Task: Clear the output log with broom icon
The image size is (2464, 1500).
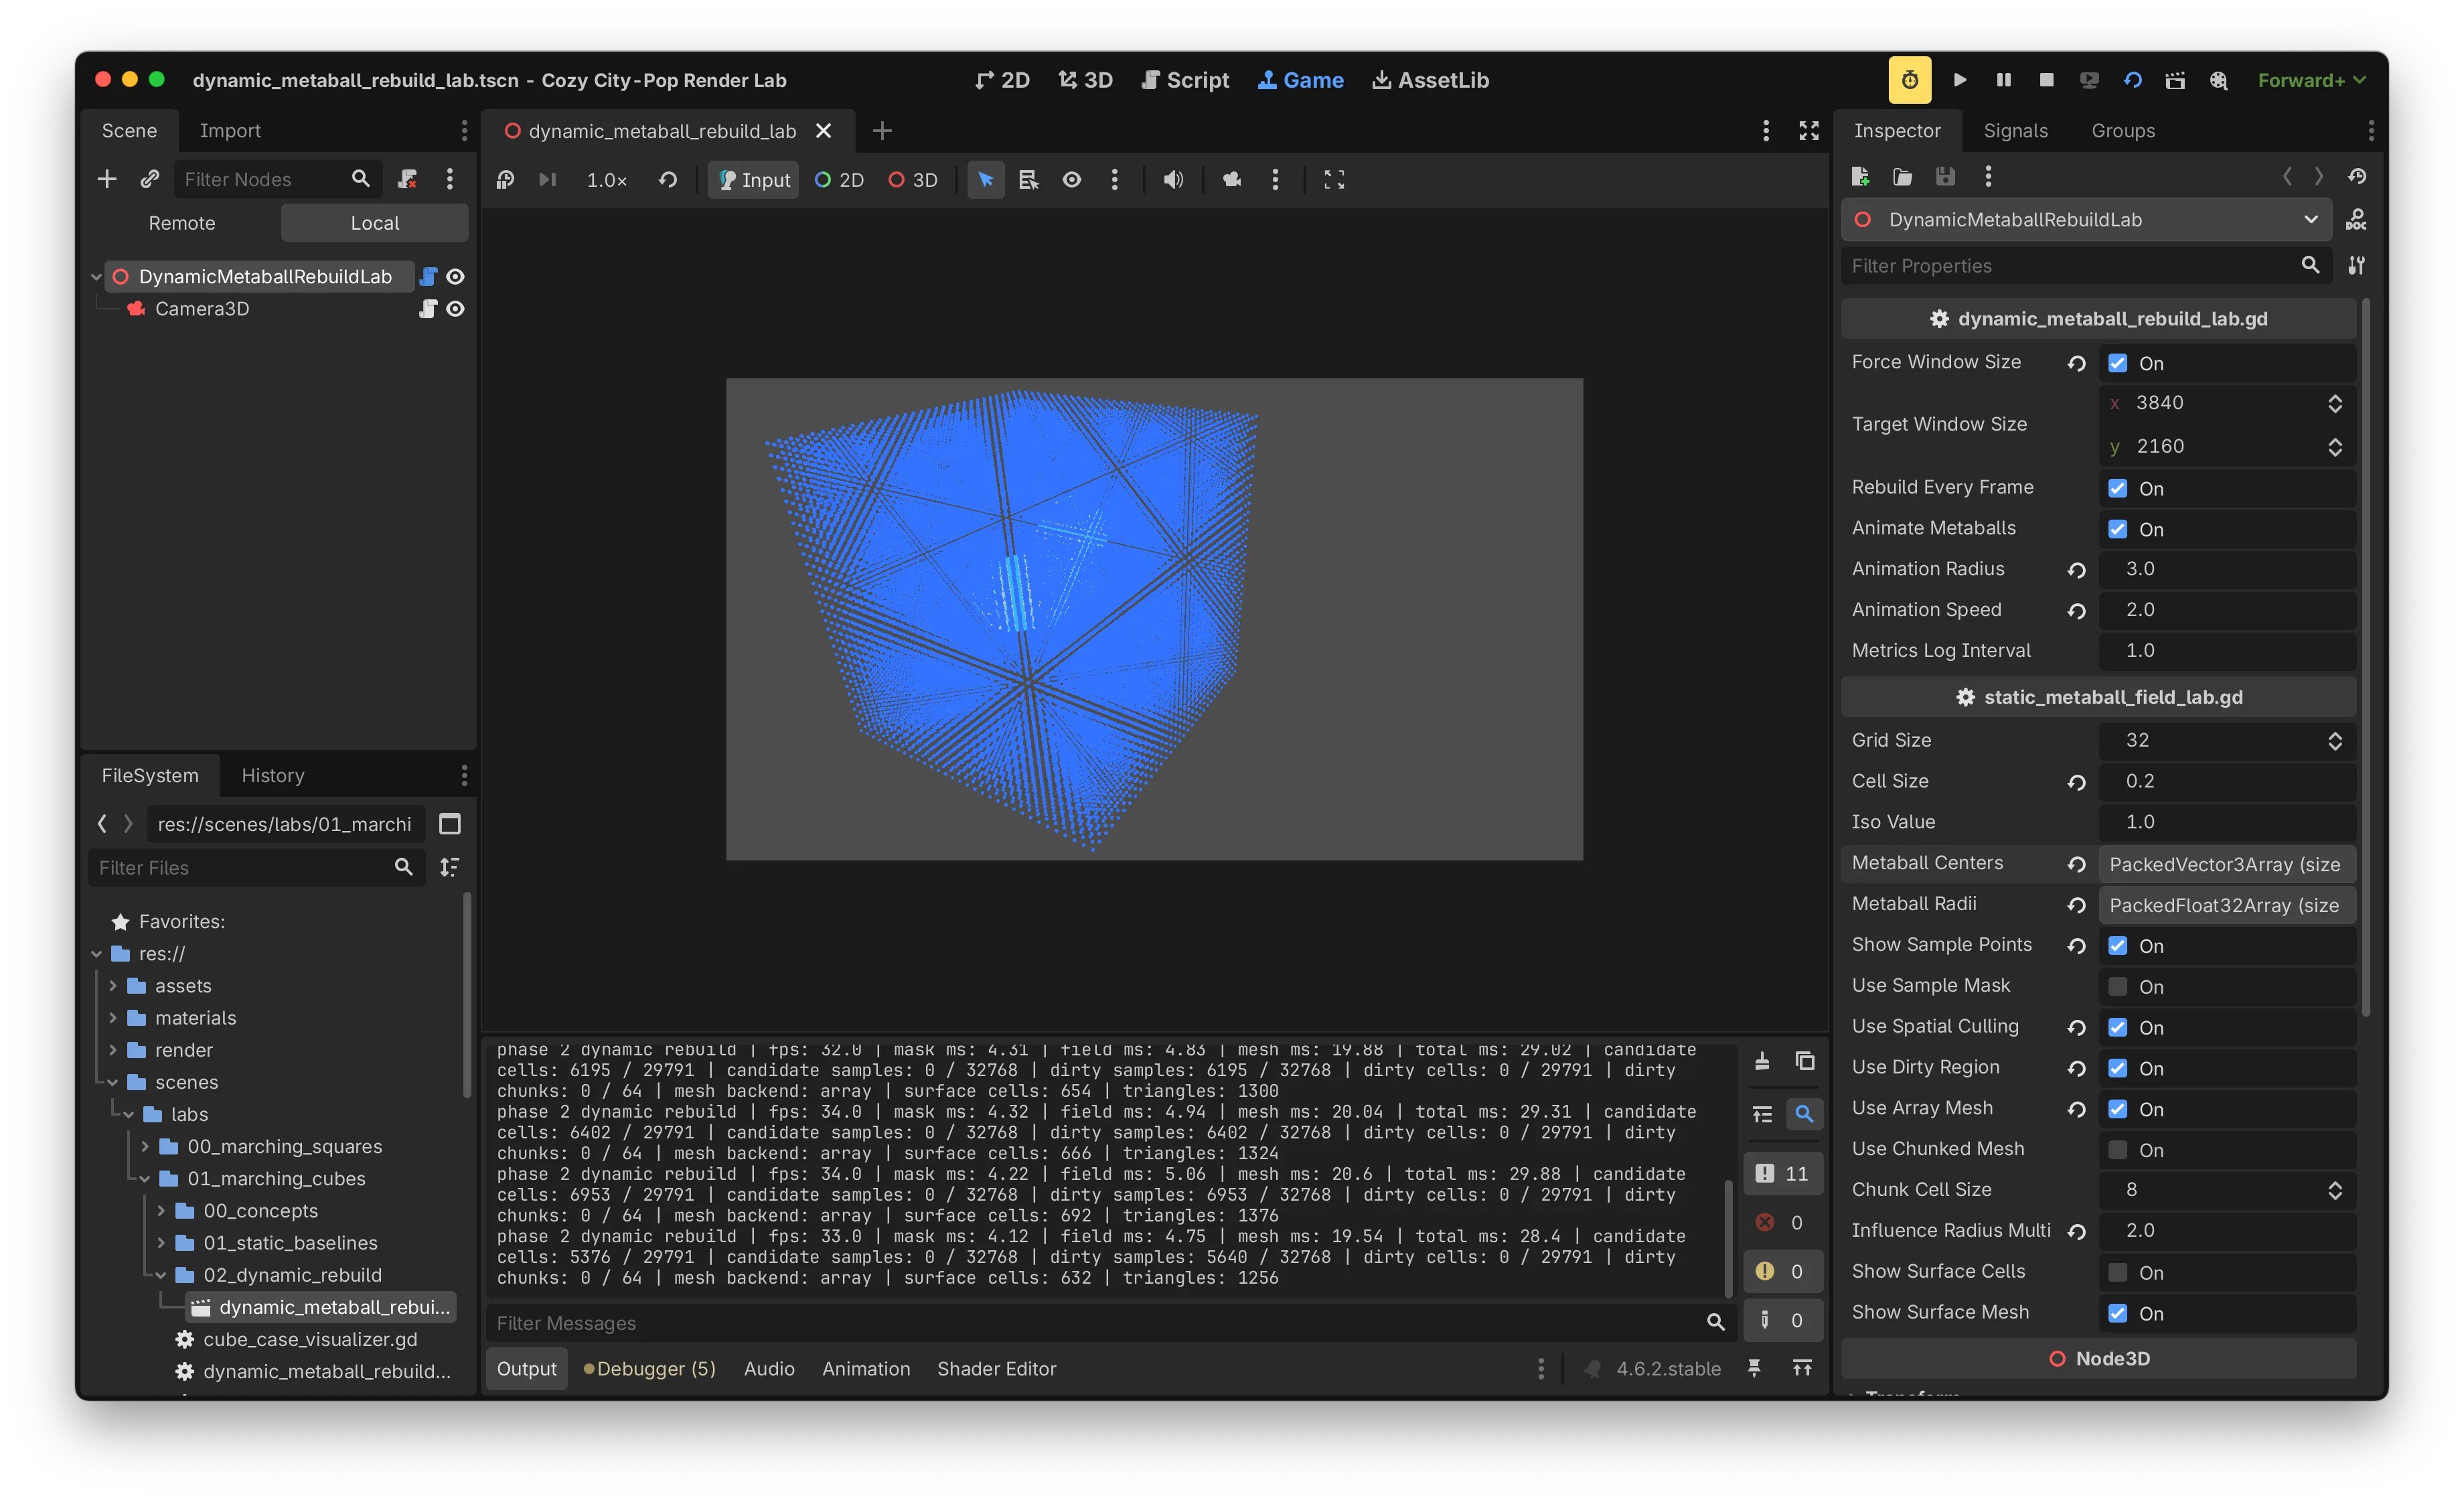Action: [x=1762, y=1061]
